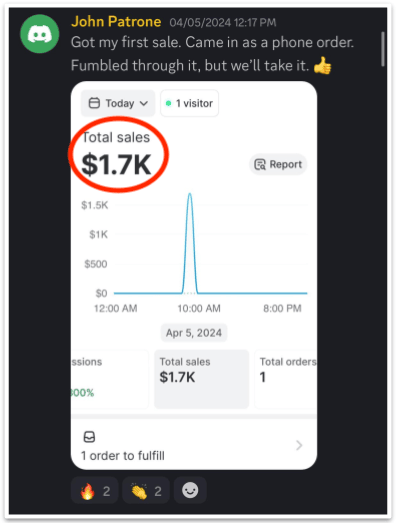Click the inbox icon above order to fulfill
Screen dimensions: 396x523
point(89,437)
